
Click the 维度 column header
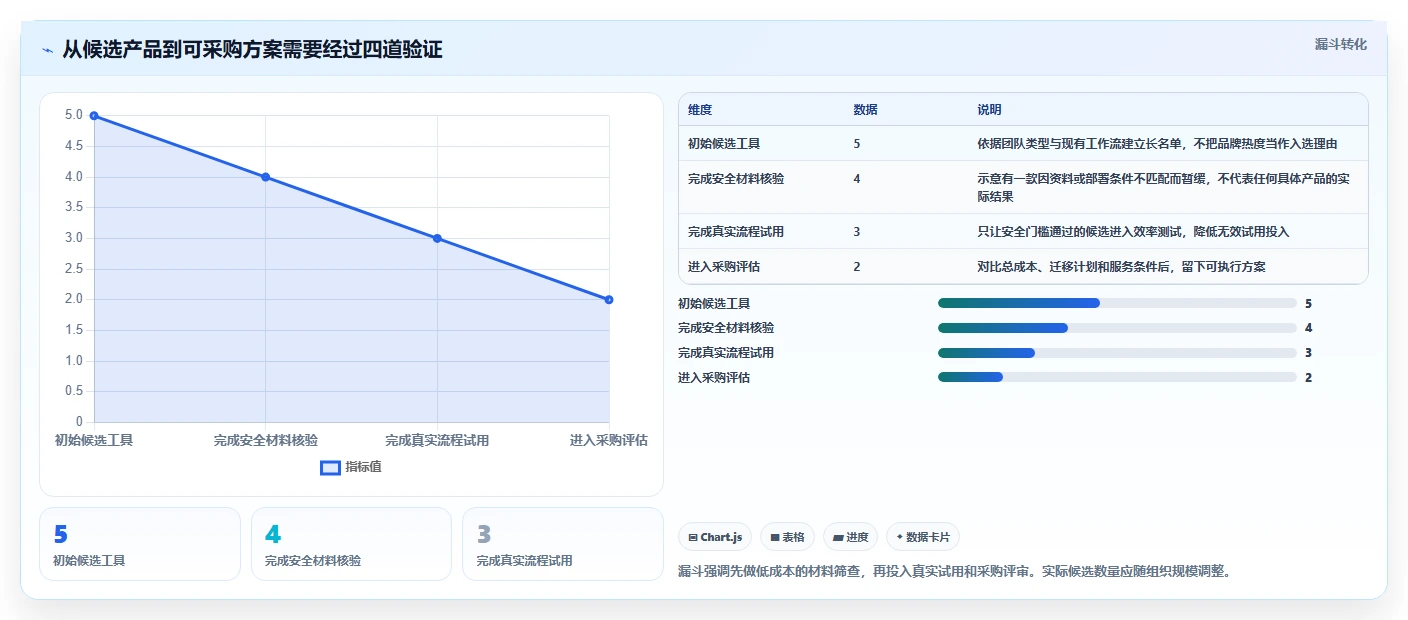point(700,109)
